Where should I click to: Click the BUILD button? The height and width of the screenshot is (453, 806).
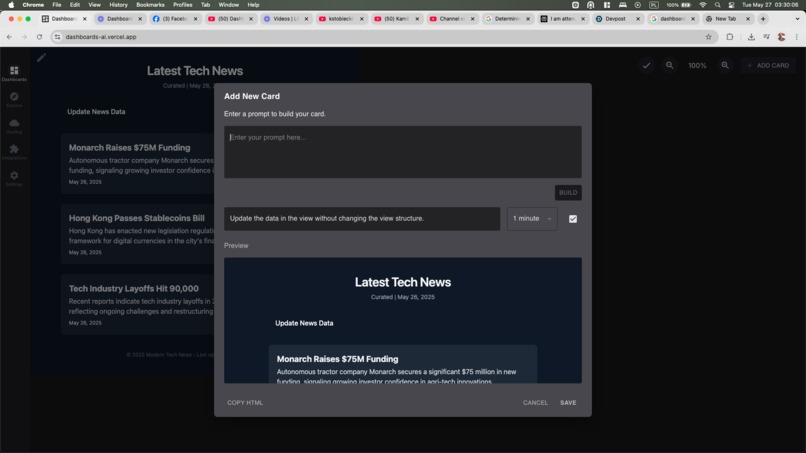point(568,192)
